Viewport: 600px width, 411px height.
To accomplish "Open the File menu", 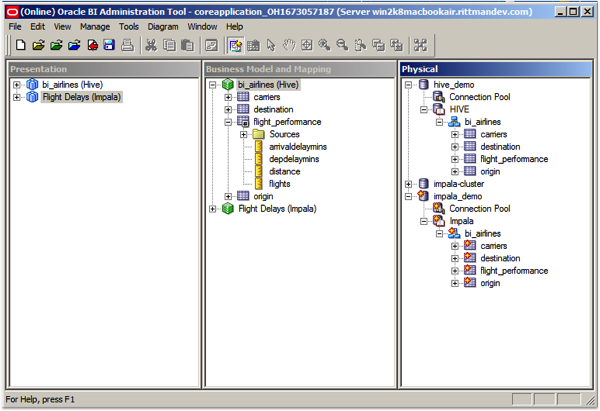I will point(15,27).
